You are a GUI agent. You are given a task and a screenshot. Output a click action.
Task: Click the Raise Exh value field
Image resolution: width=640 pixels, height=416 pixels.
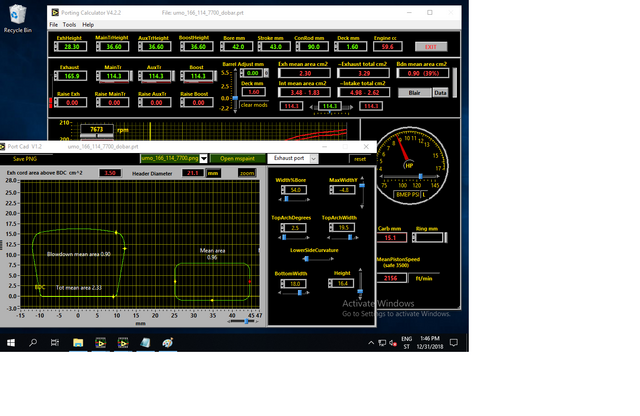click(72, 102)
